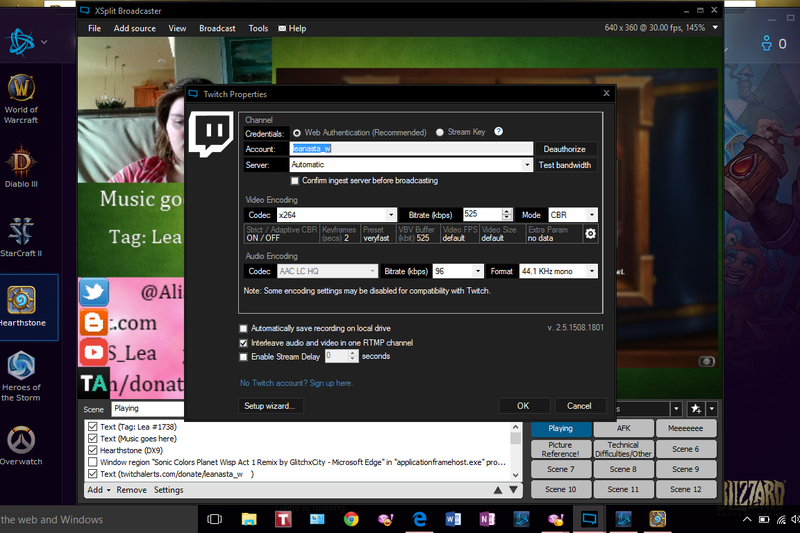Uncheck Interleave audio and video option
The width and height of the screenshot is (800, 533).
click(243, 343)
